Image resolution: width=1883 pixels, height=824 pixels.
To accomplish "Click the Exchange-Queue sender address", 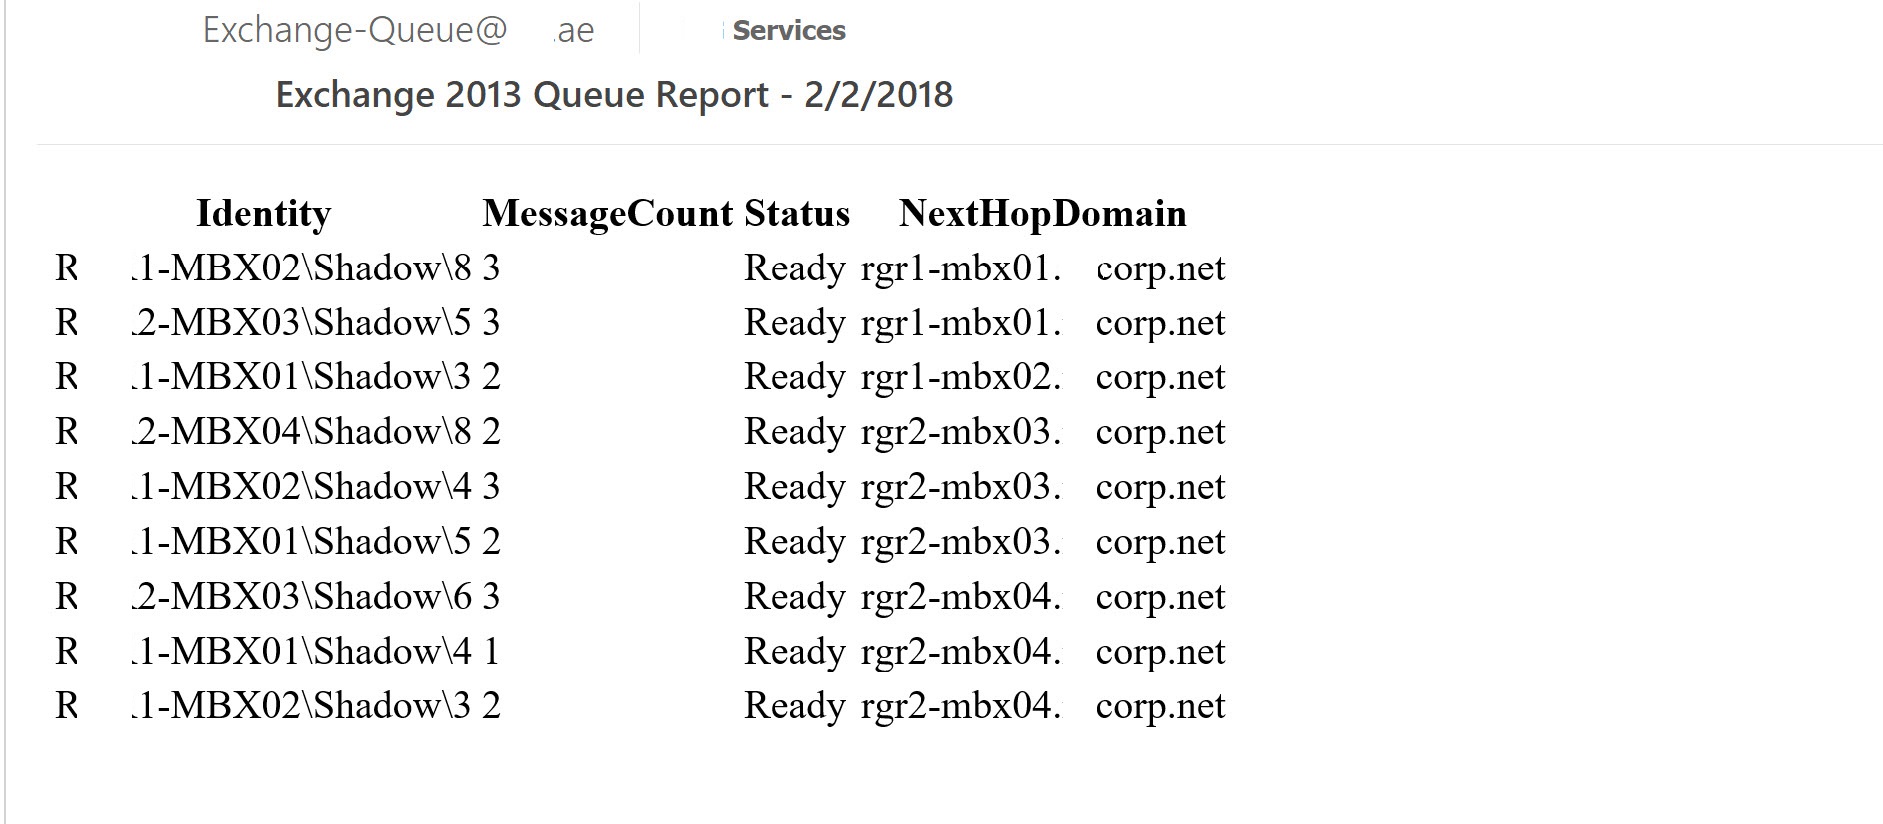I will [398, 30].
